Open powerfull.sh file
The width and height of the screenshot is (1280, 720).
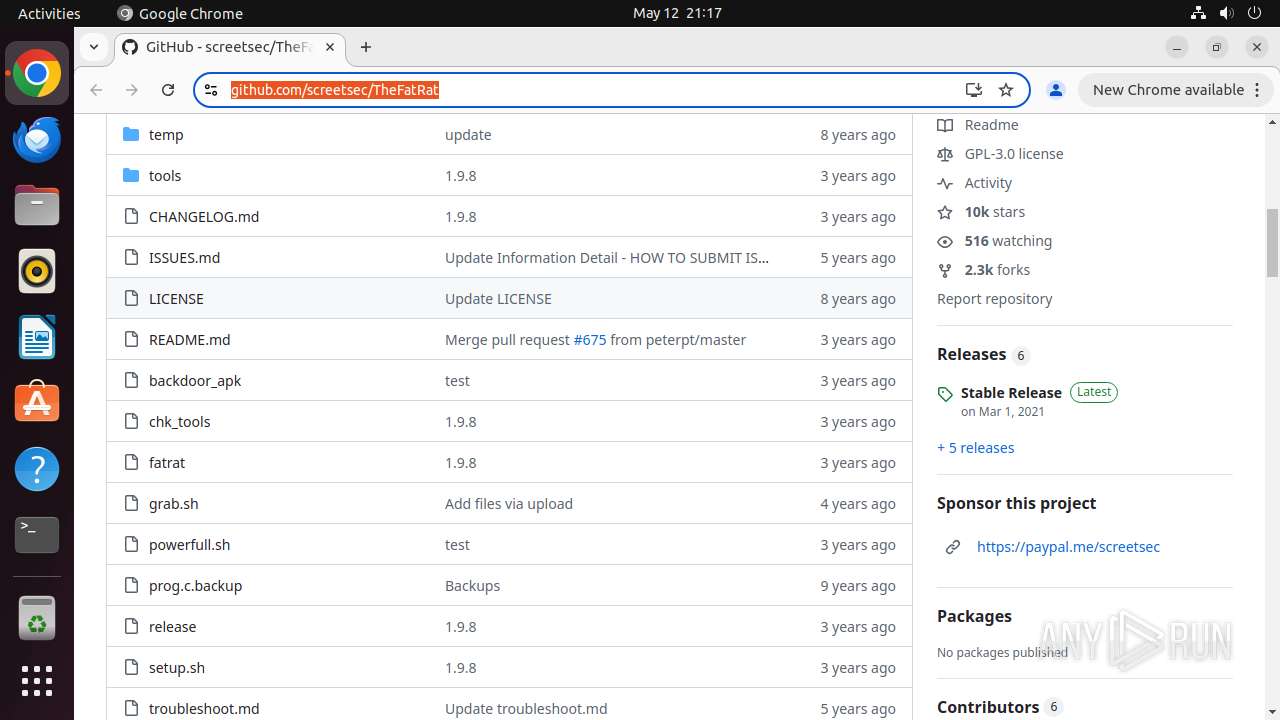coord(189,544)
